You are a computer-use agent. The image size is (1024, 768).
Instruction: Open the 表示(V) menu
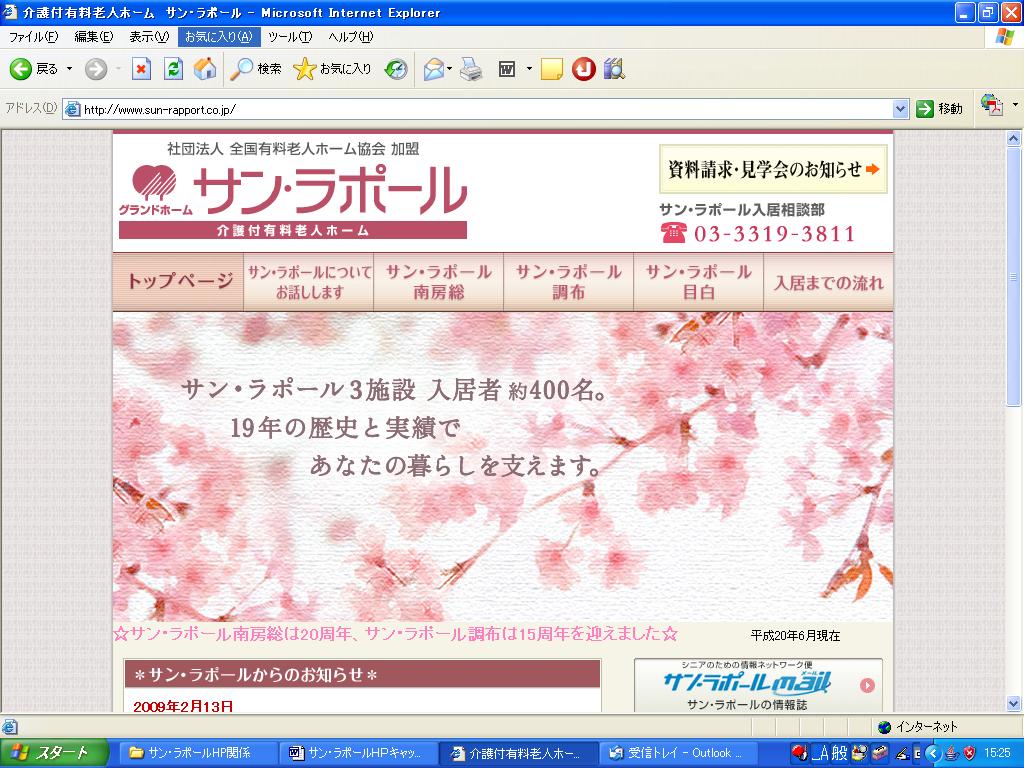[x=149, y=37]
